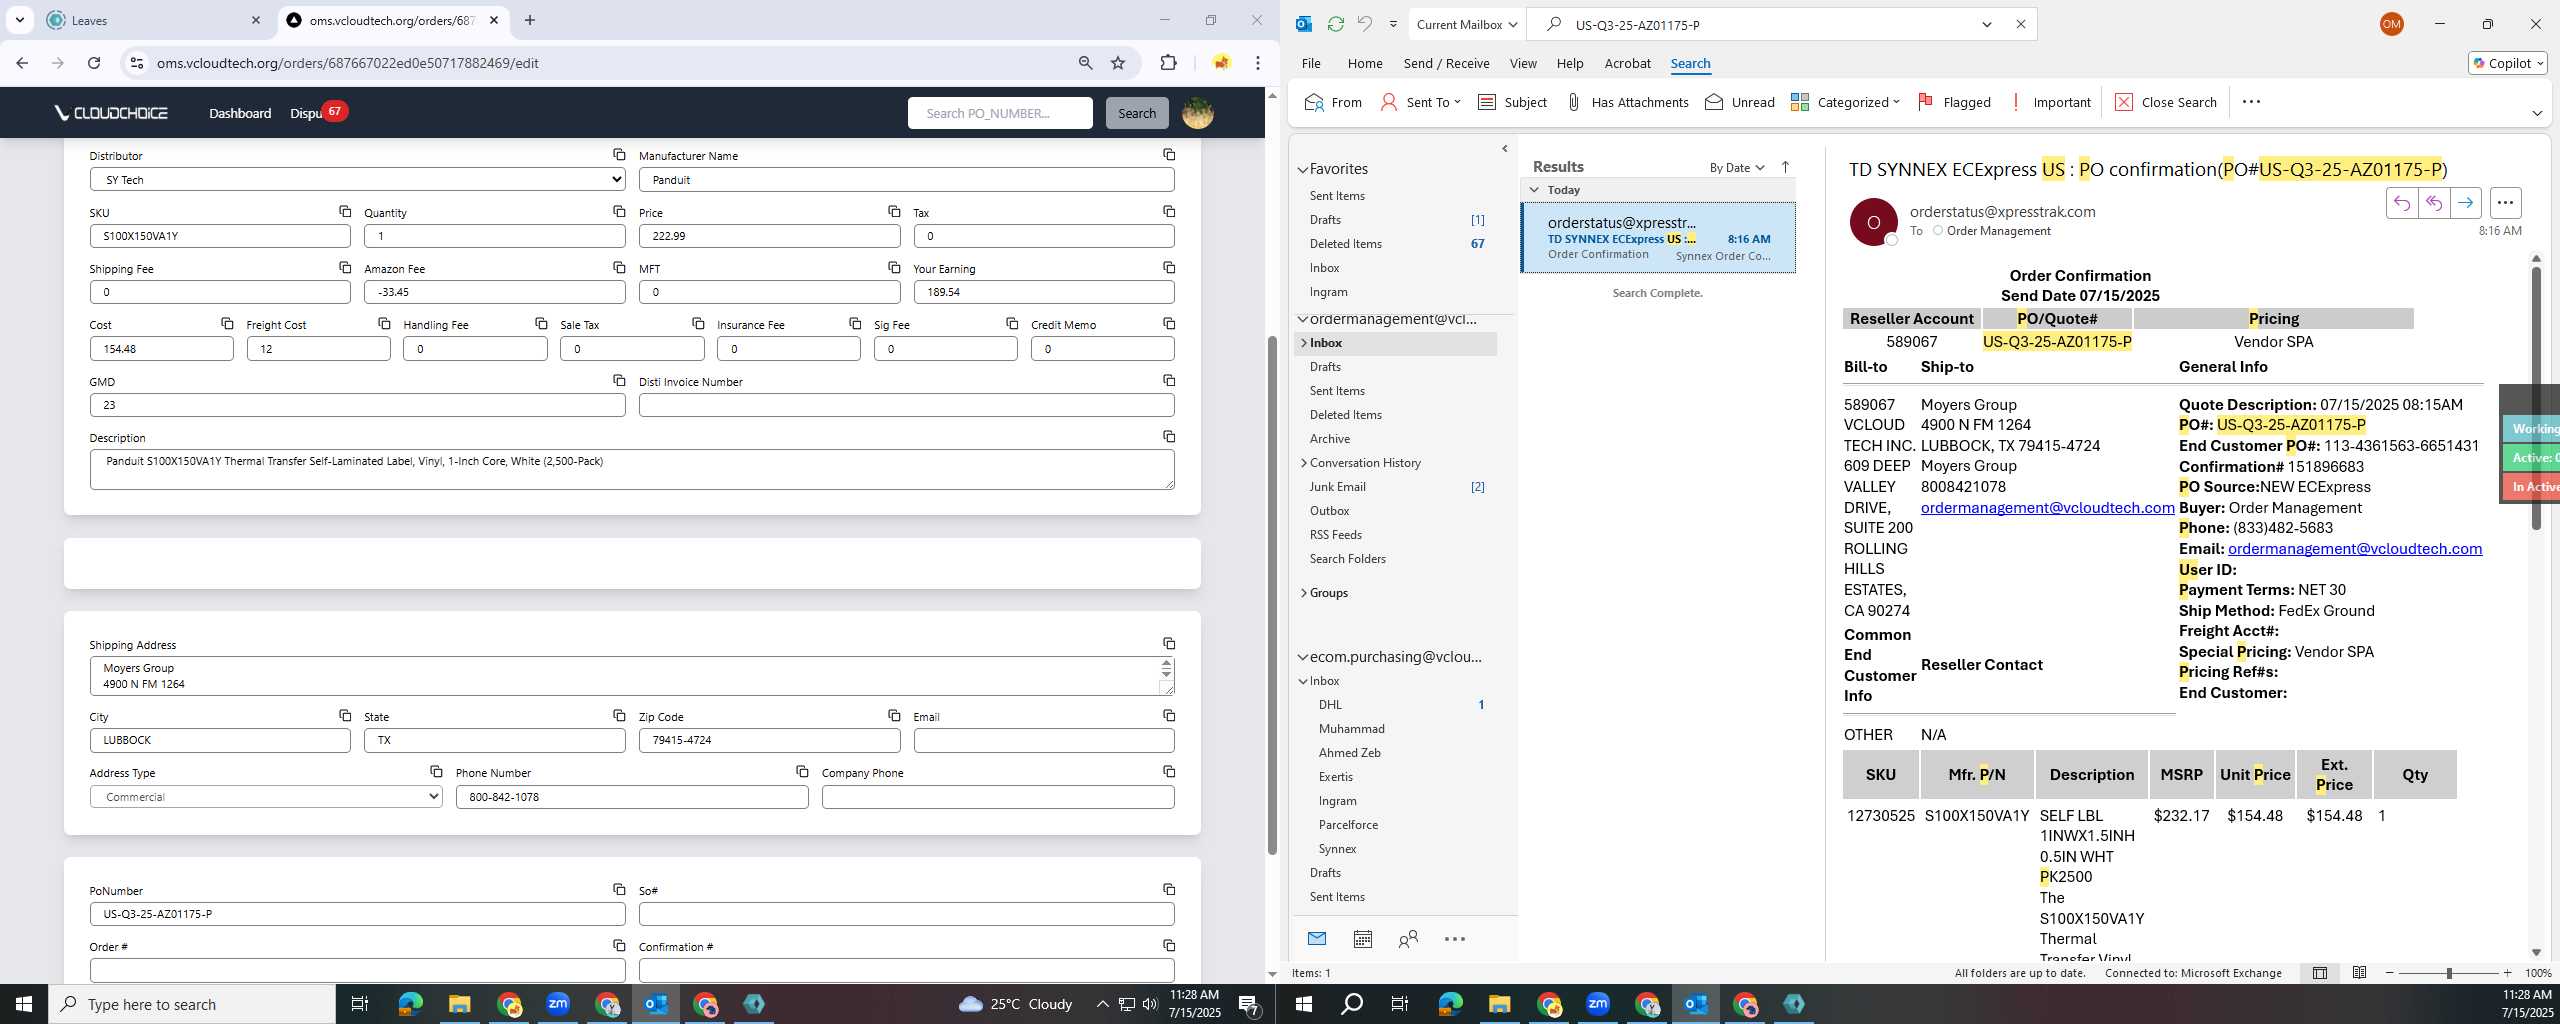Clear the Outlook search box
2560x1024 pixels.
[2020, 24]
